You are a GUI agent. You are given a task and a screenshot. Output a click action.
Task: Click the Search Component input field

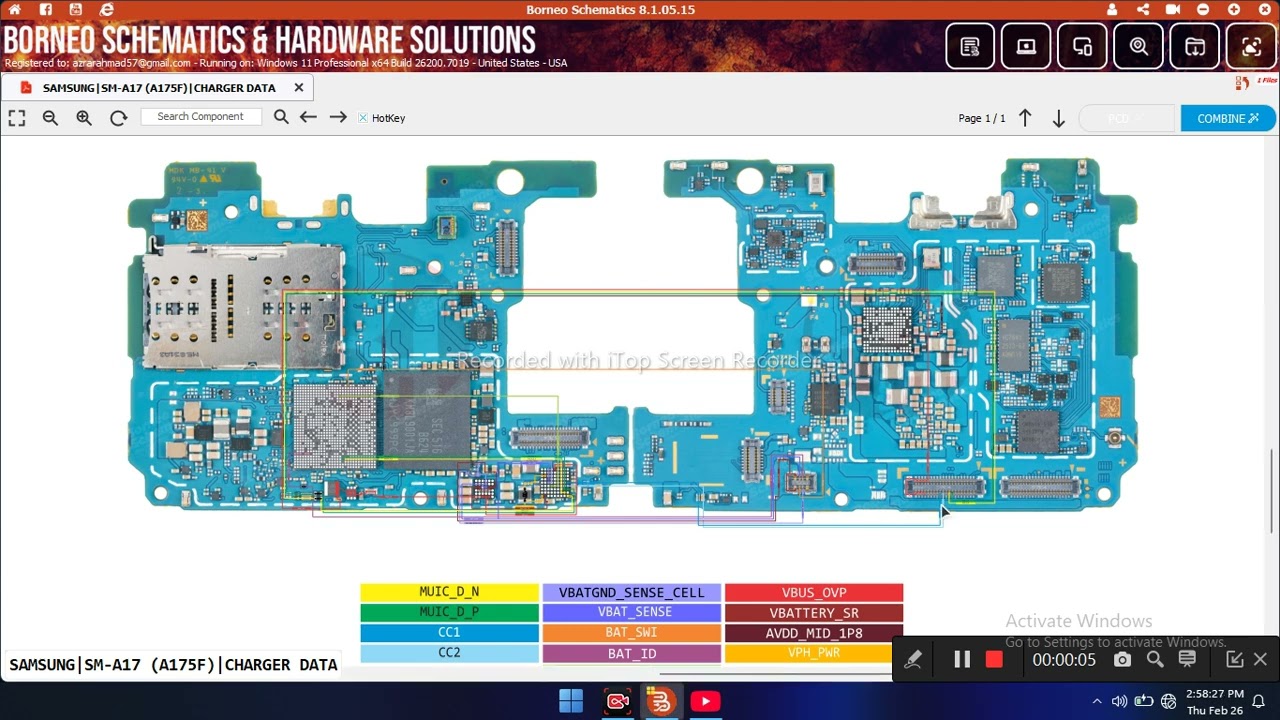point(201,117)
